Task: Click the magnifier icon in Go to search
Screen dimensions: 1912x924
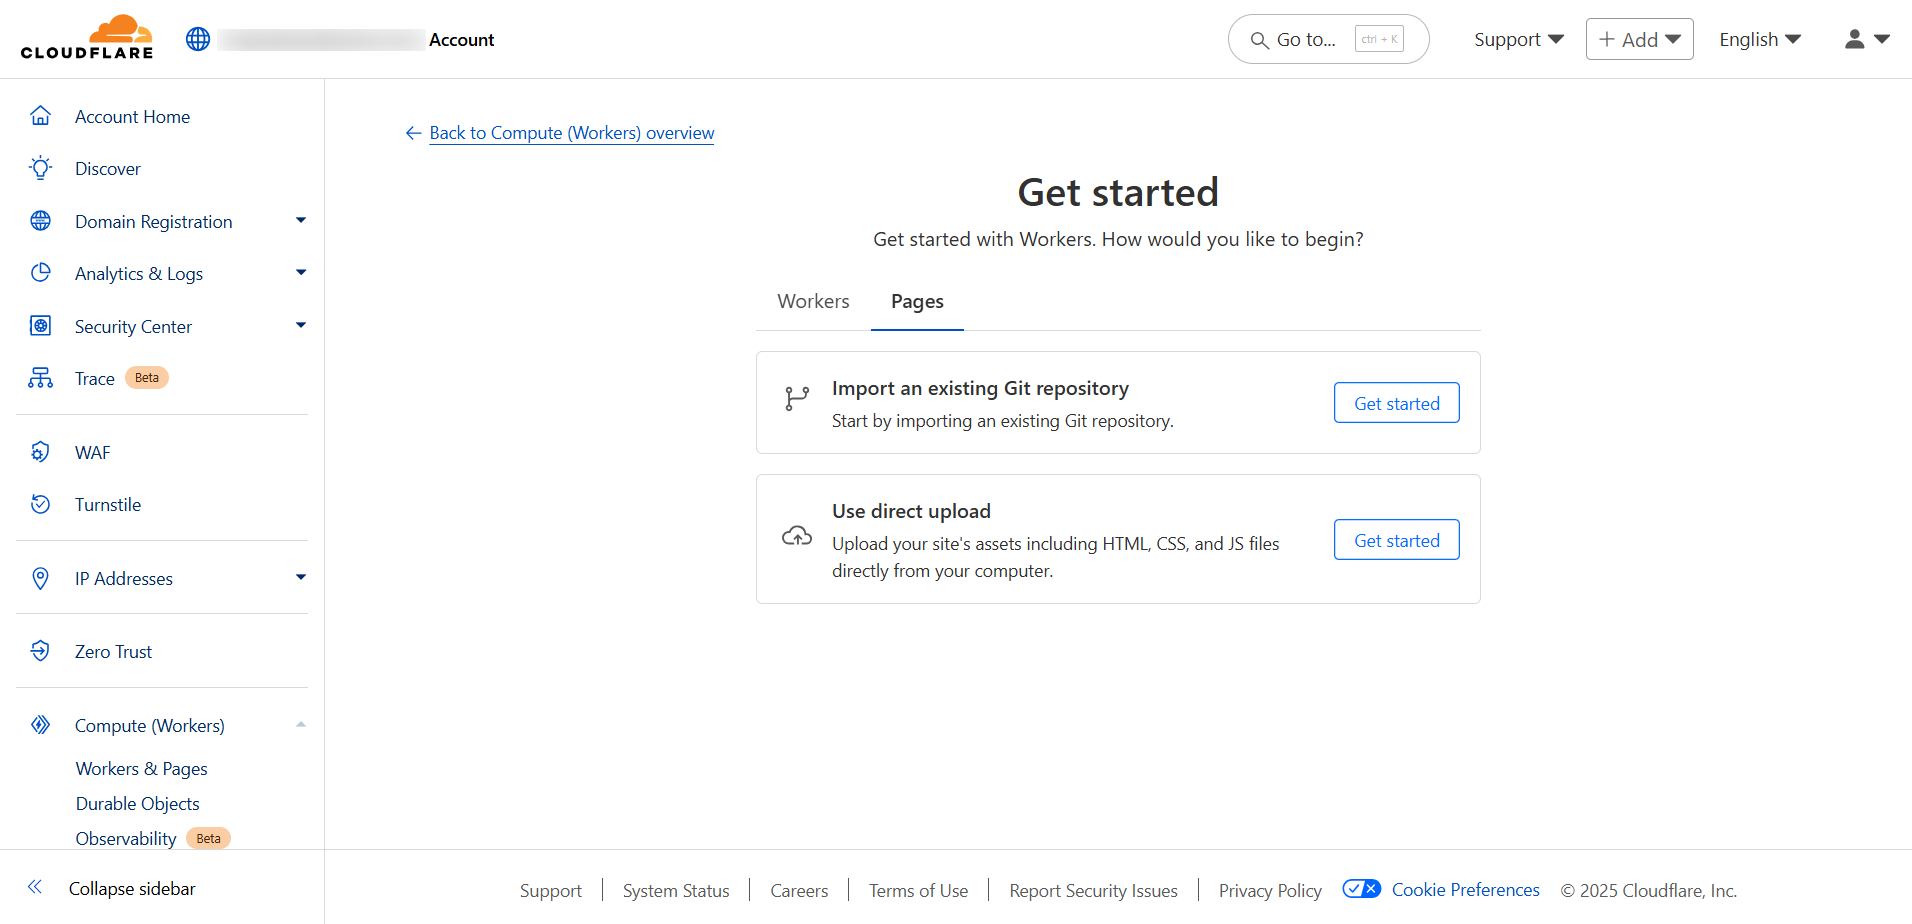Action: [1260, 40]
